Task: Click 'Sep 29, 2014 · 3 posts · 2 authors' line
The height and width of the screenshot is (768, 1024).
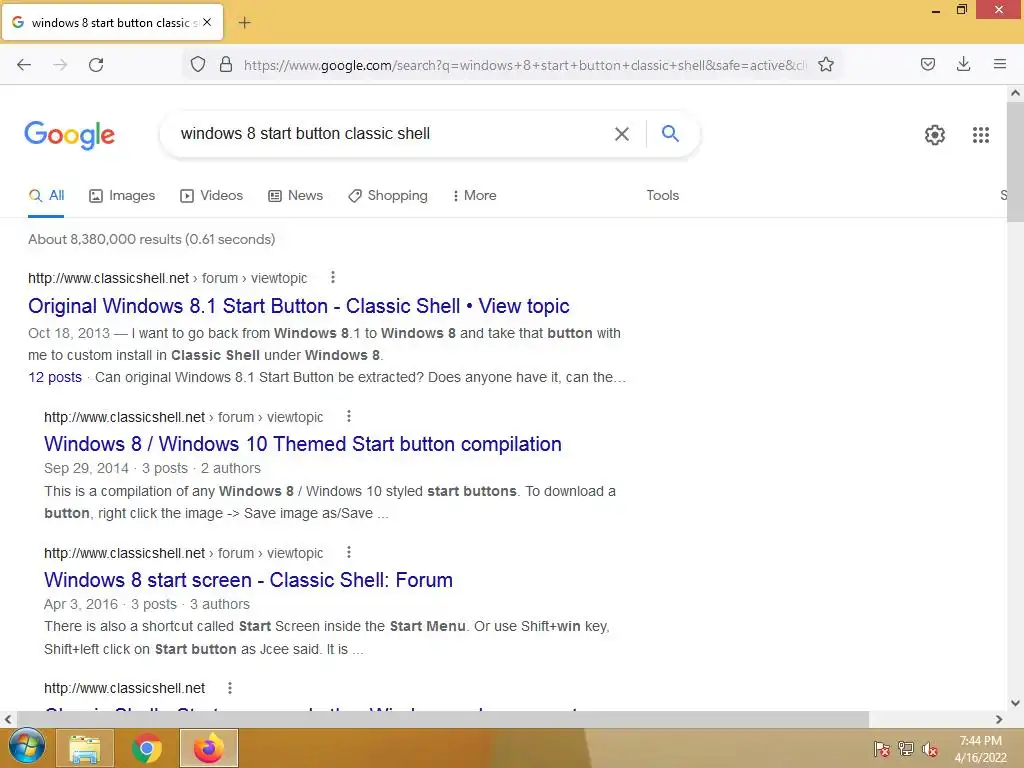Action: click(x=152, y=468)
